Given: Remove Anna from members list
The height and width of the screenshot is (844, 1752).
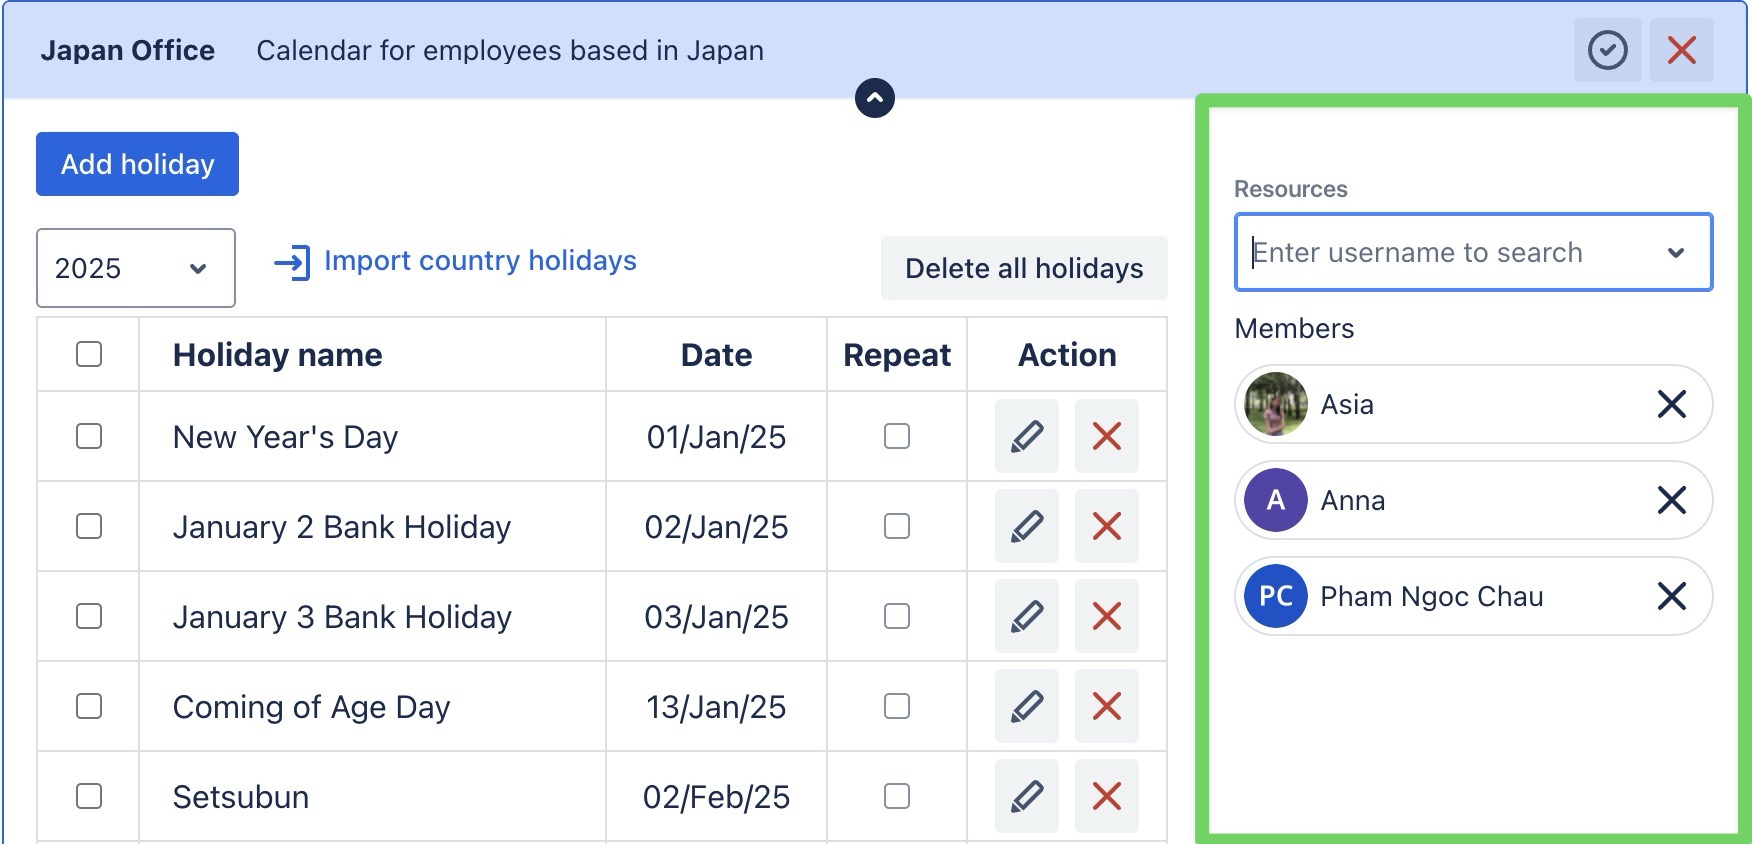Looking at the screenshot, I should coord(1671,500).
